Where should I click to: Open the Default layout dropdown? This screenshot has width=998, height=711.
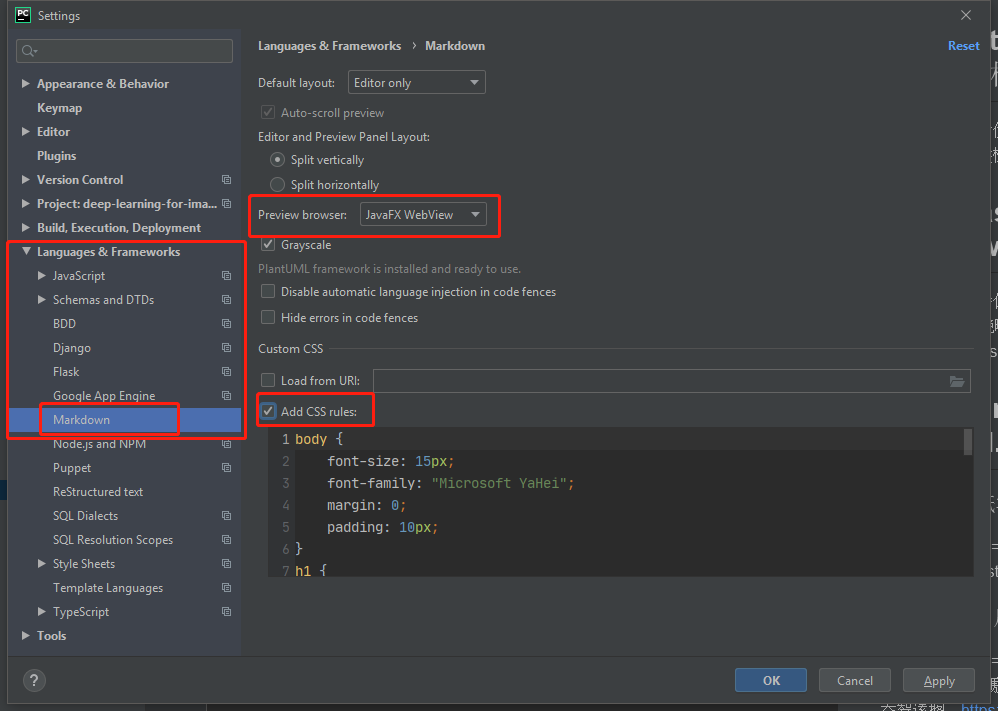(417, 83)
